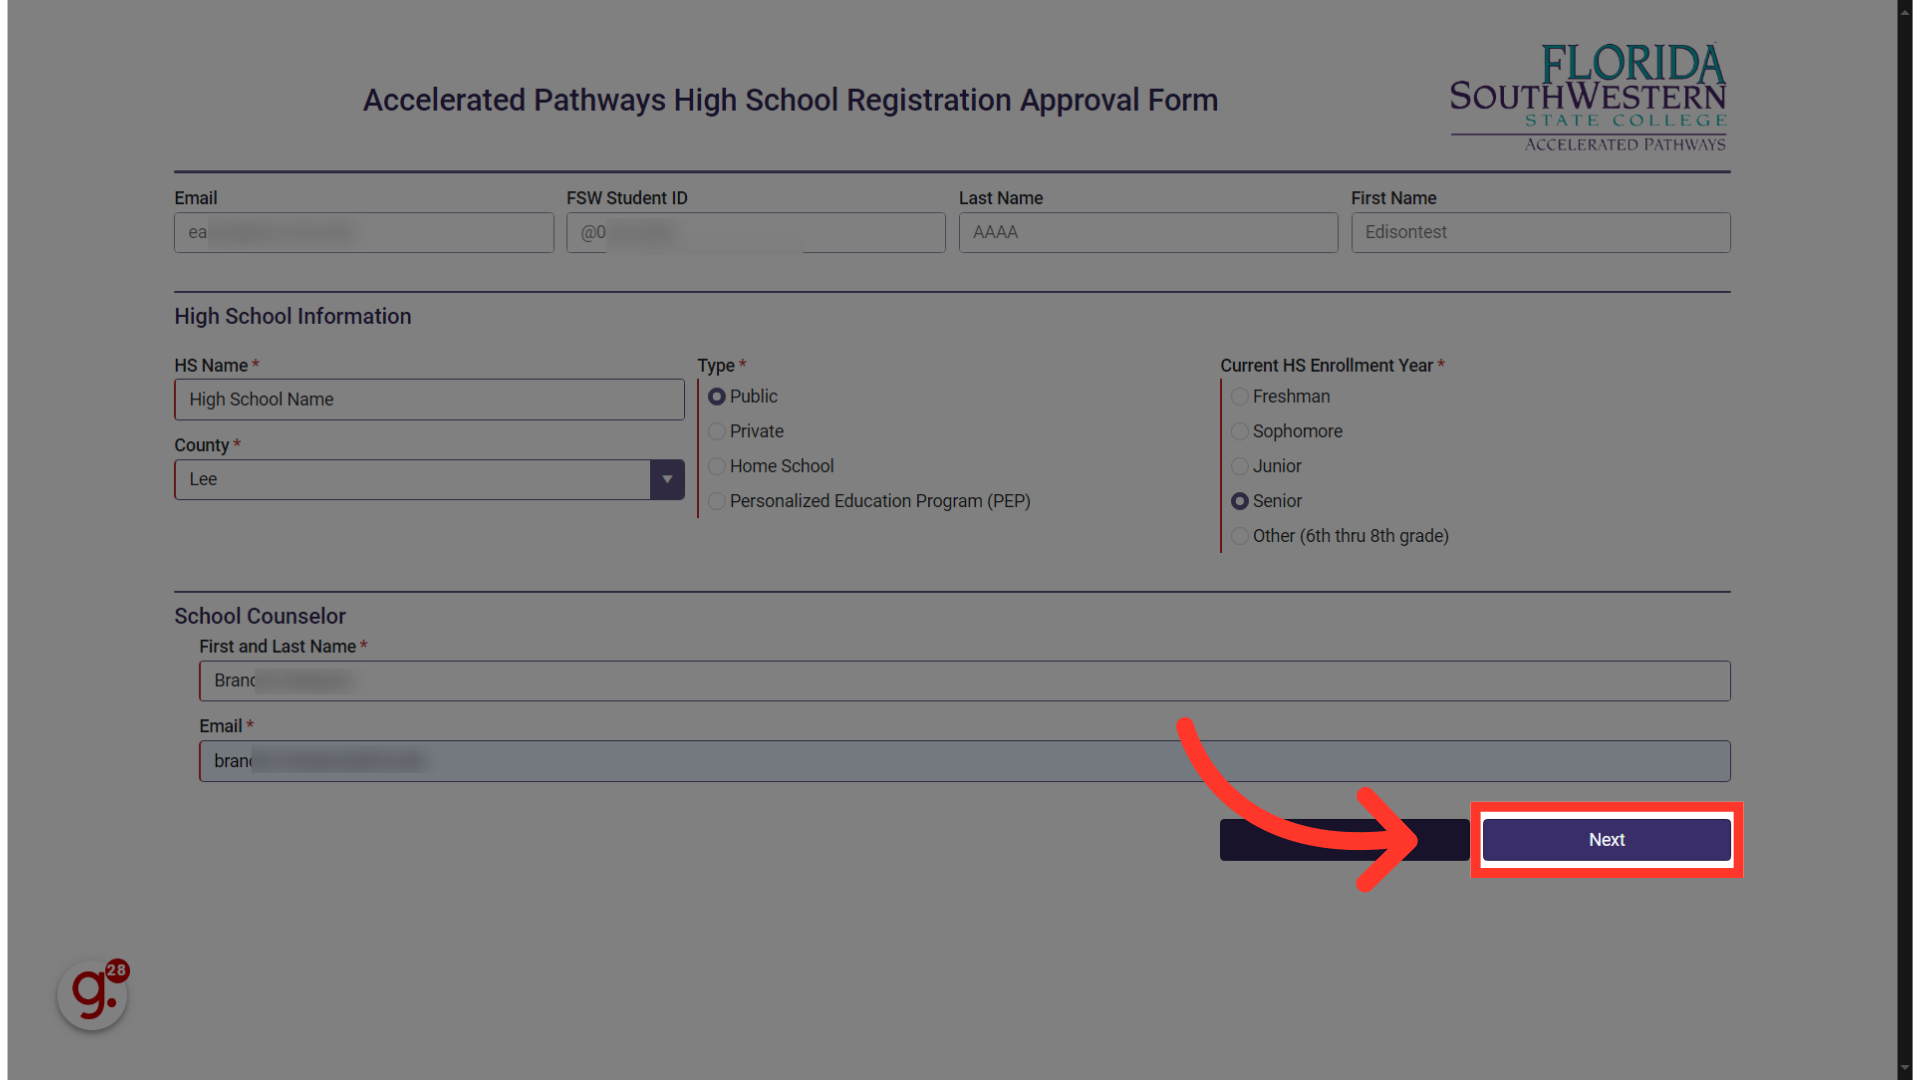Select the Sophomore enrollment year
The width and height of the screenshot is (1920, 1080).
click(x=1240, y=431)
